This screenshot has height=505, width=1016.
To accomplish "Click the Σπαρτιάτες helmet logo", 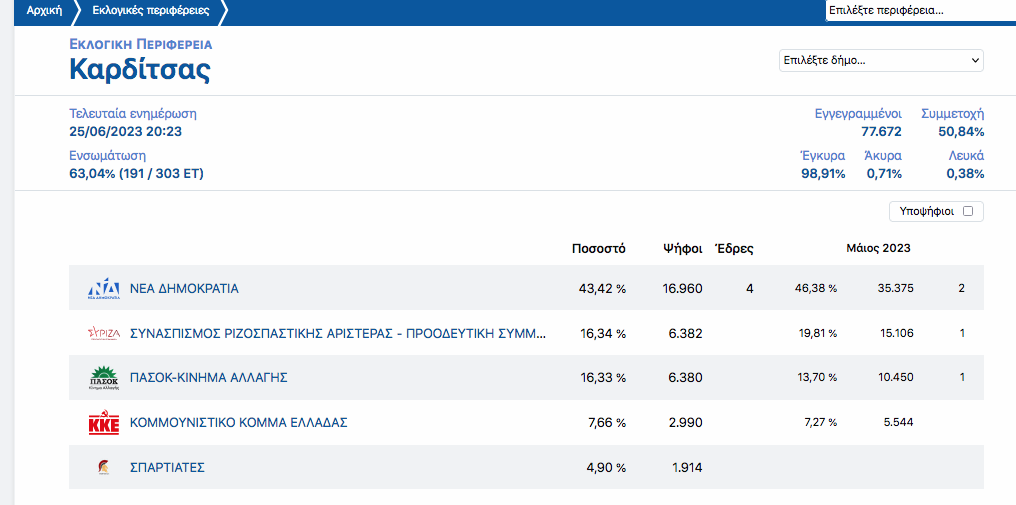I will click(104, 467).
